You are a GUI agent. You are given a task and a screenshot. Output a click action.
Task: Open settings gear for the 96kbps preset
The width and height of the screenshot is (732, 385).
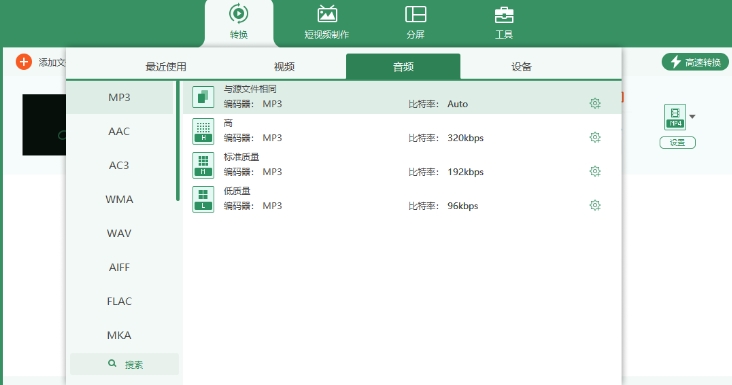pyautogui.click(x=595, y=205)
